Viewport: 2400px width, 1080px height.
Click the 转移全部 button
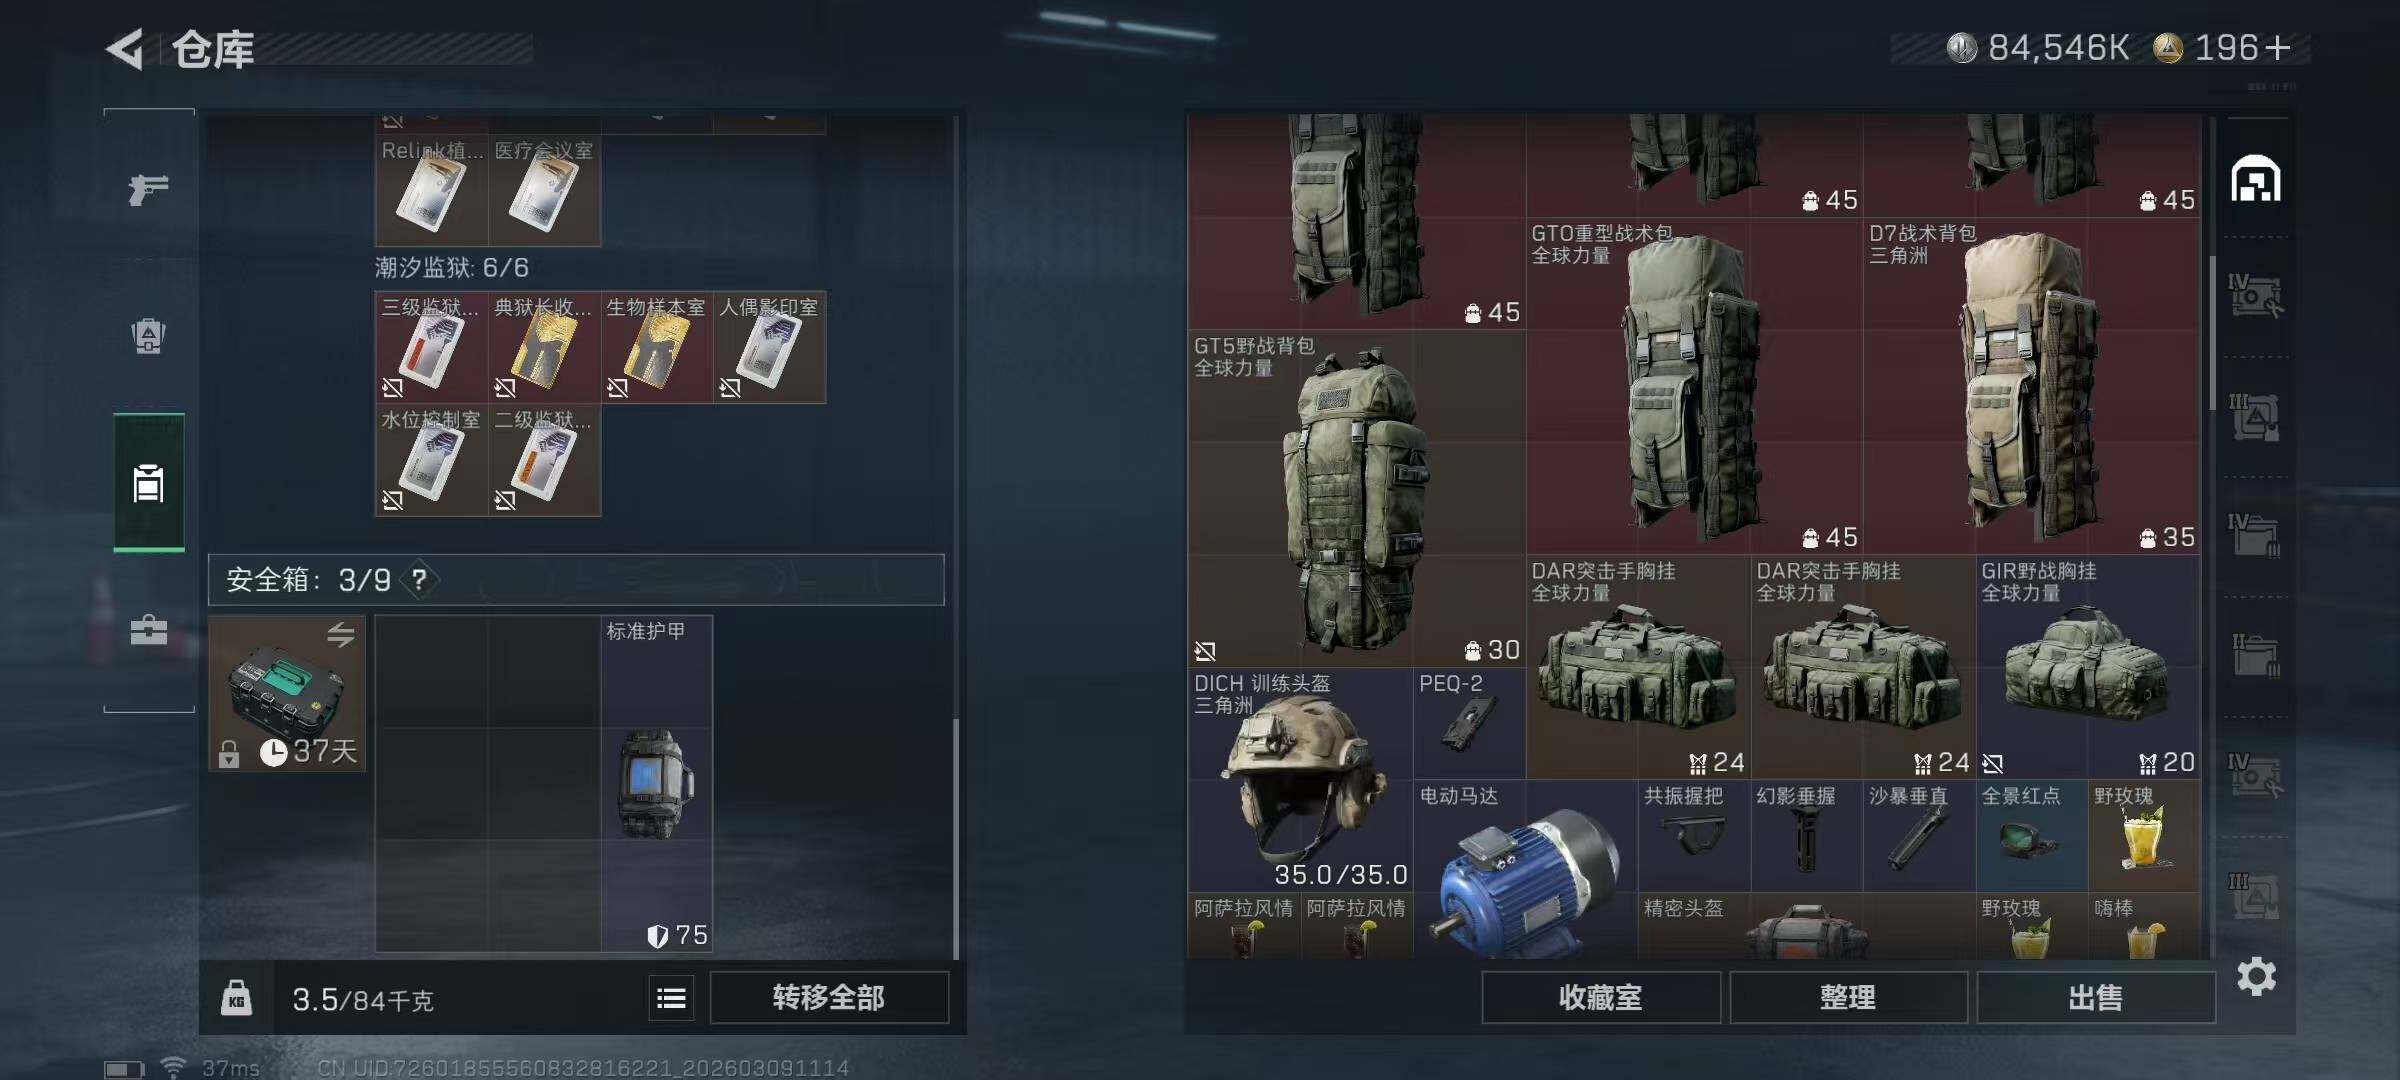(829, 997)
